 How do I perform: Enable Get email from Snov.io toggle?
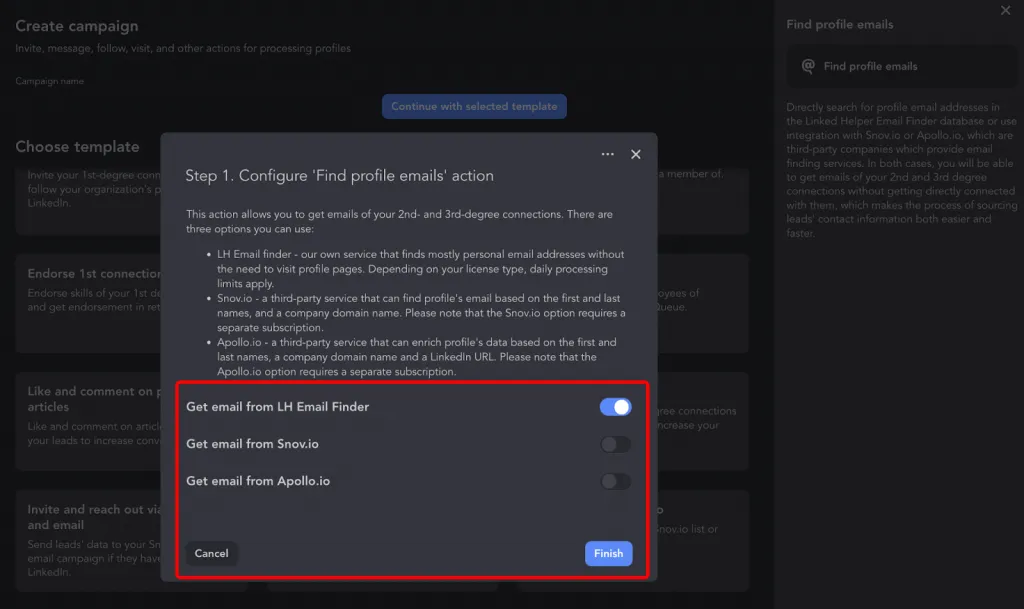615,444
